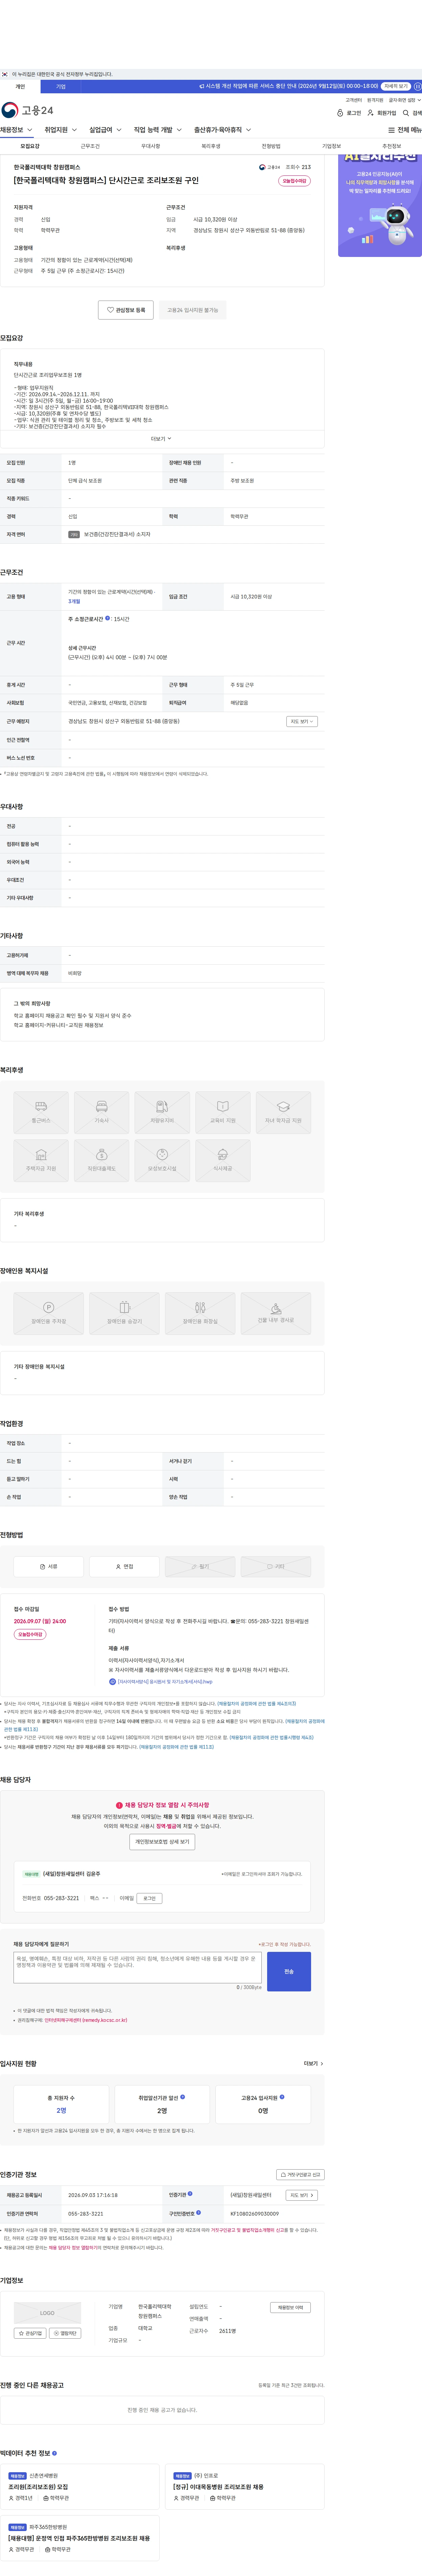Click the 관심기업 button under LOGO

point(30,2333)
